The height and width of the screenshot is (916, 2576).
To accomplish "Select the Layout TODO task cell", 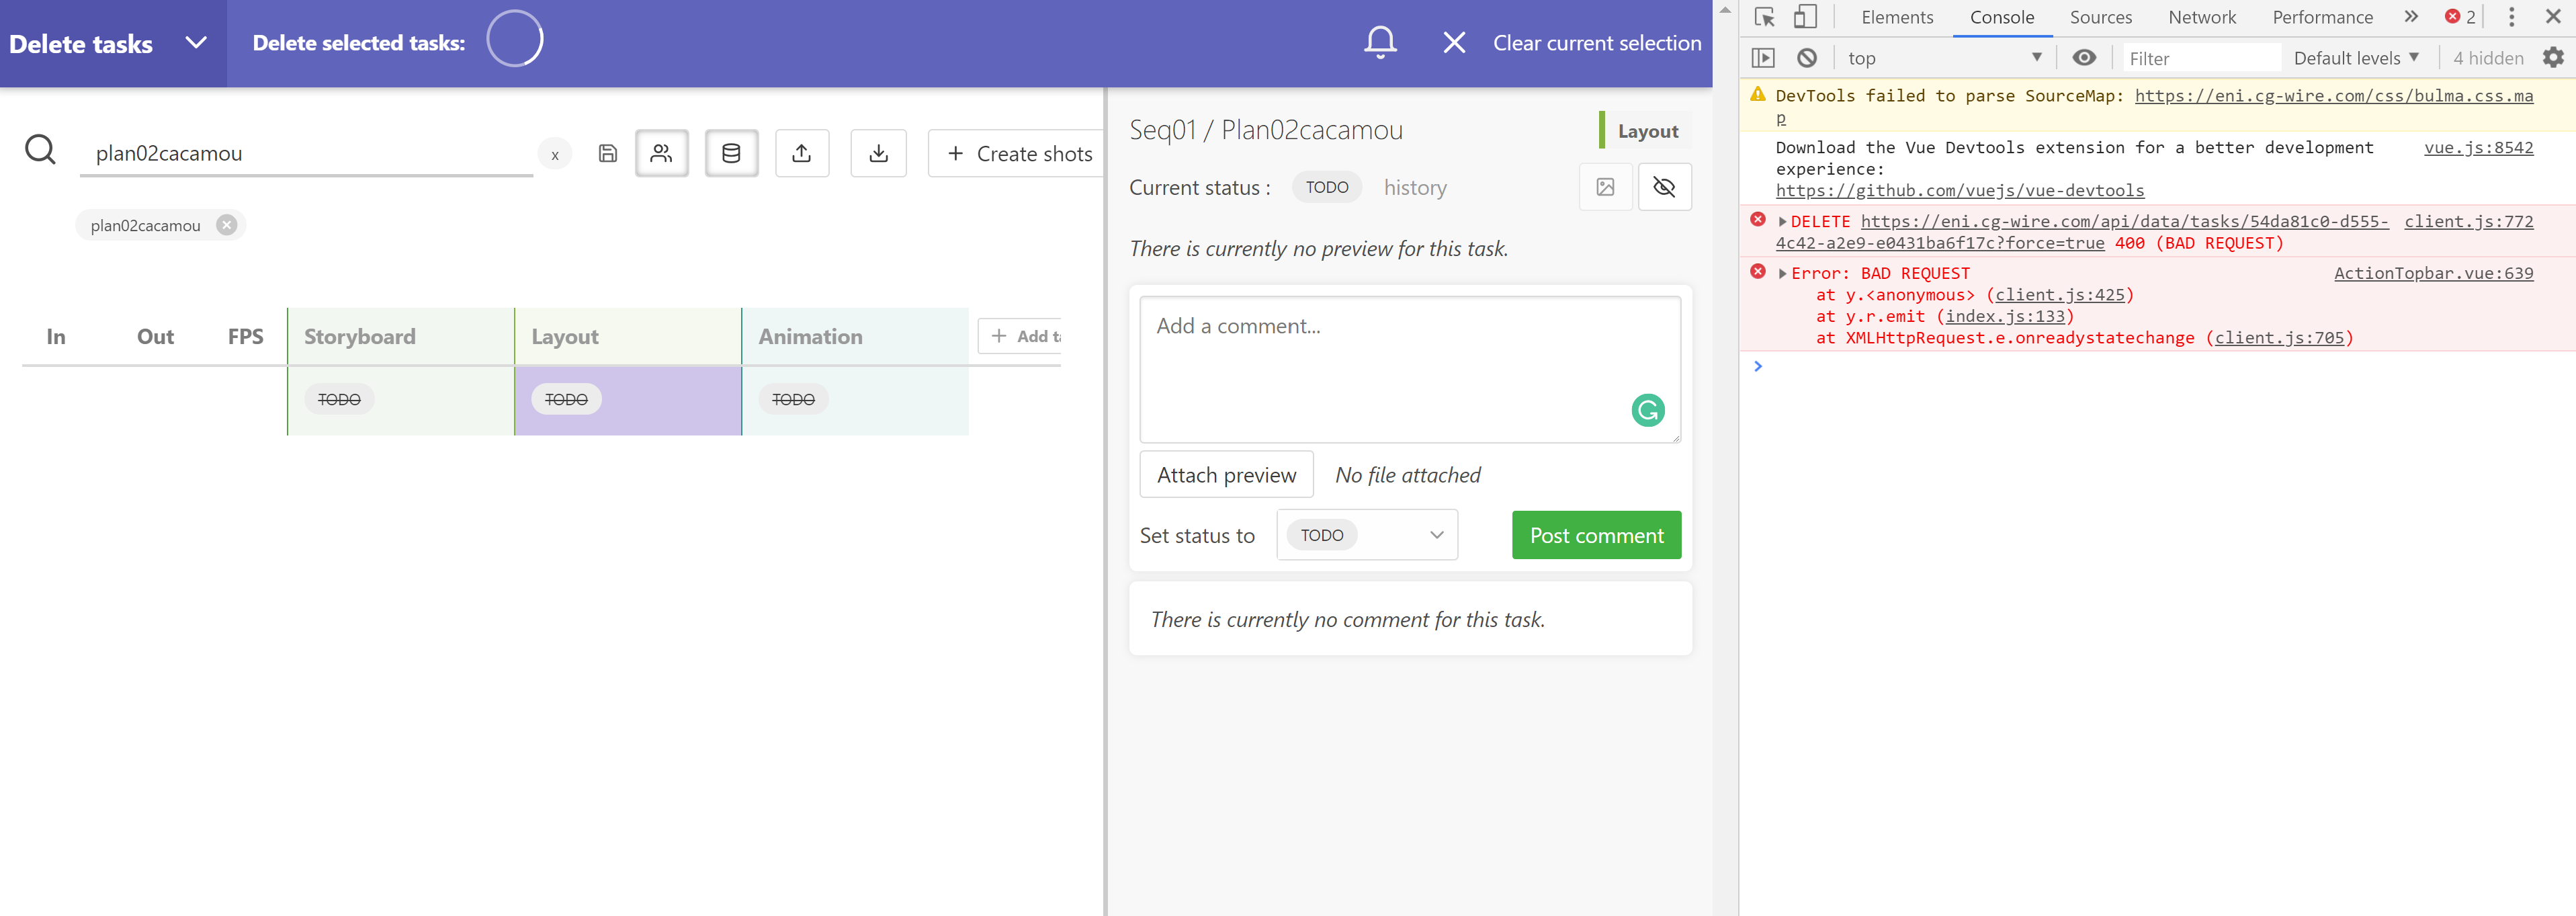I will click(628, 400).
